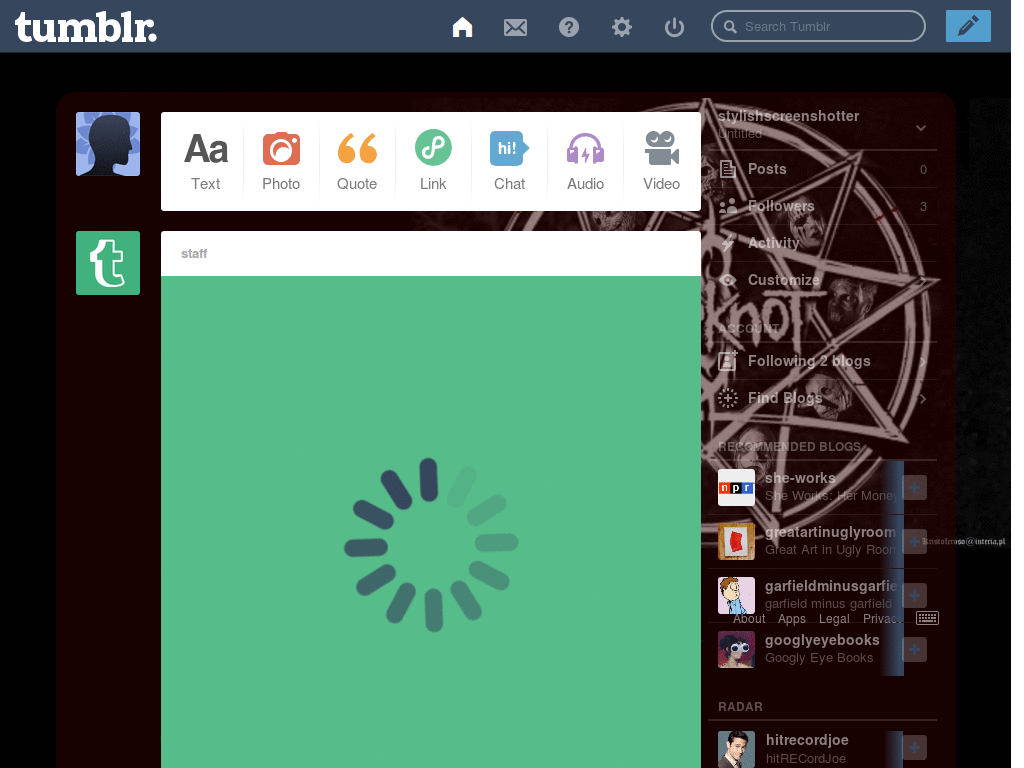The height and width of the screenshot is (768, 1024).
Task: Open Customize in the sidebar
Action: pos(822,280)
